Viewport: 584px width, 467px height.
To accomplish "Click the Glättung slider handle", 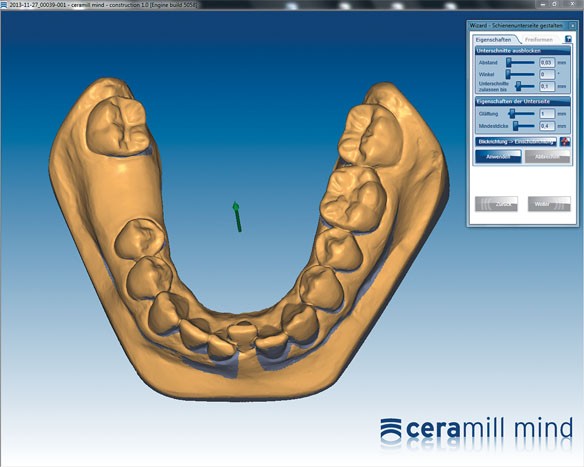I will 512,113.
